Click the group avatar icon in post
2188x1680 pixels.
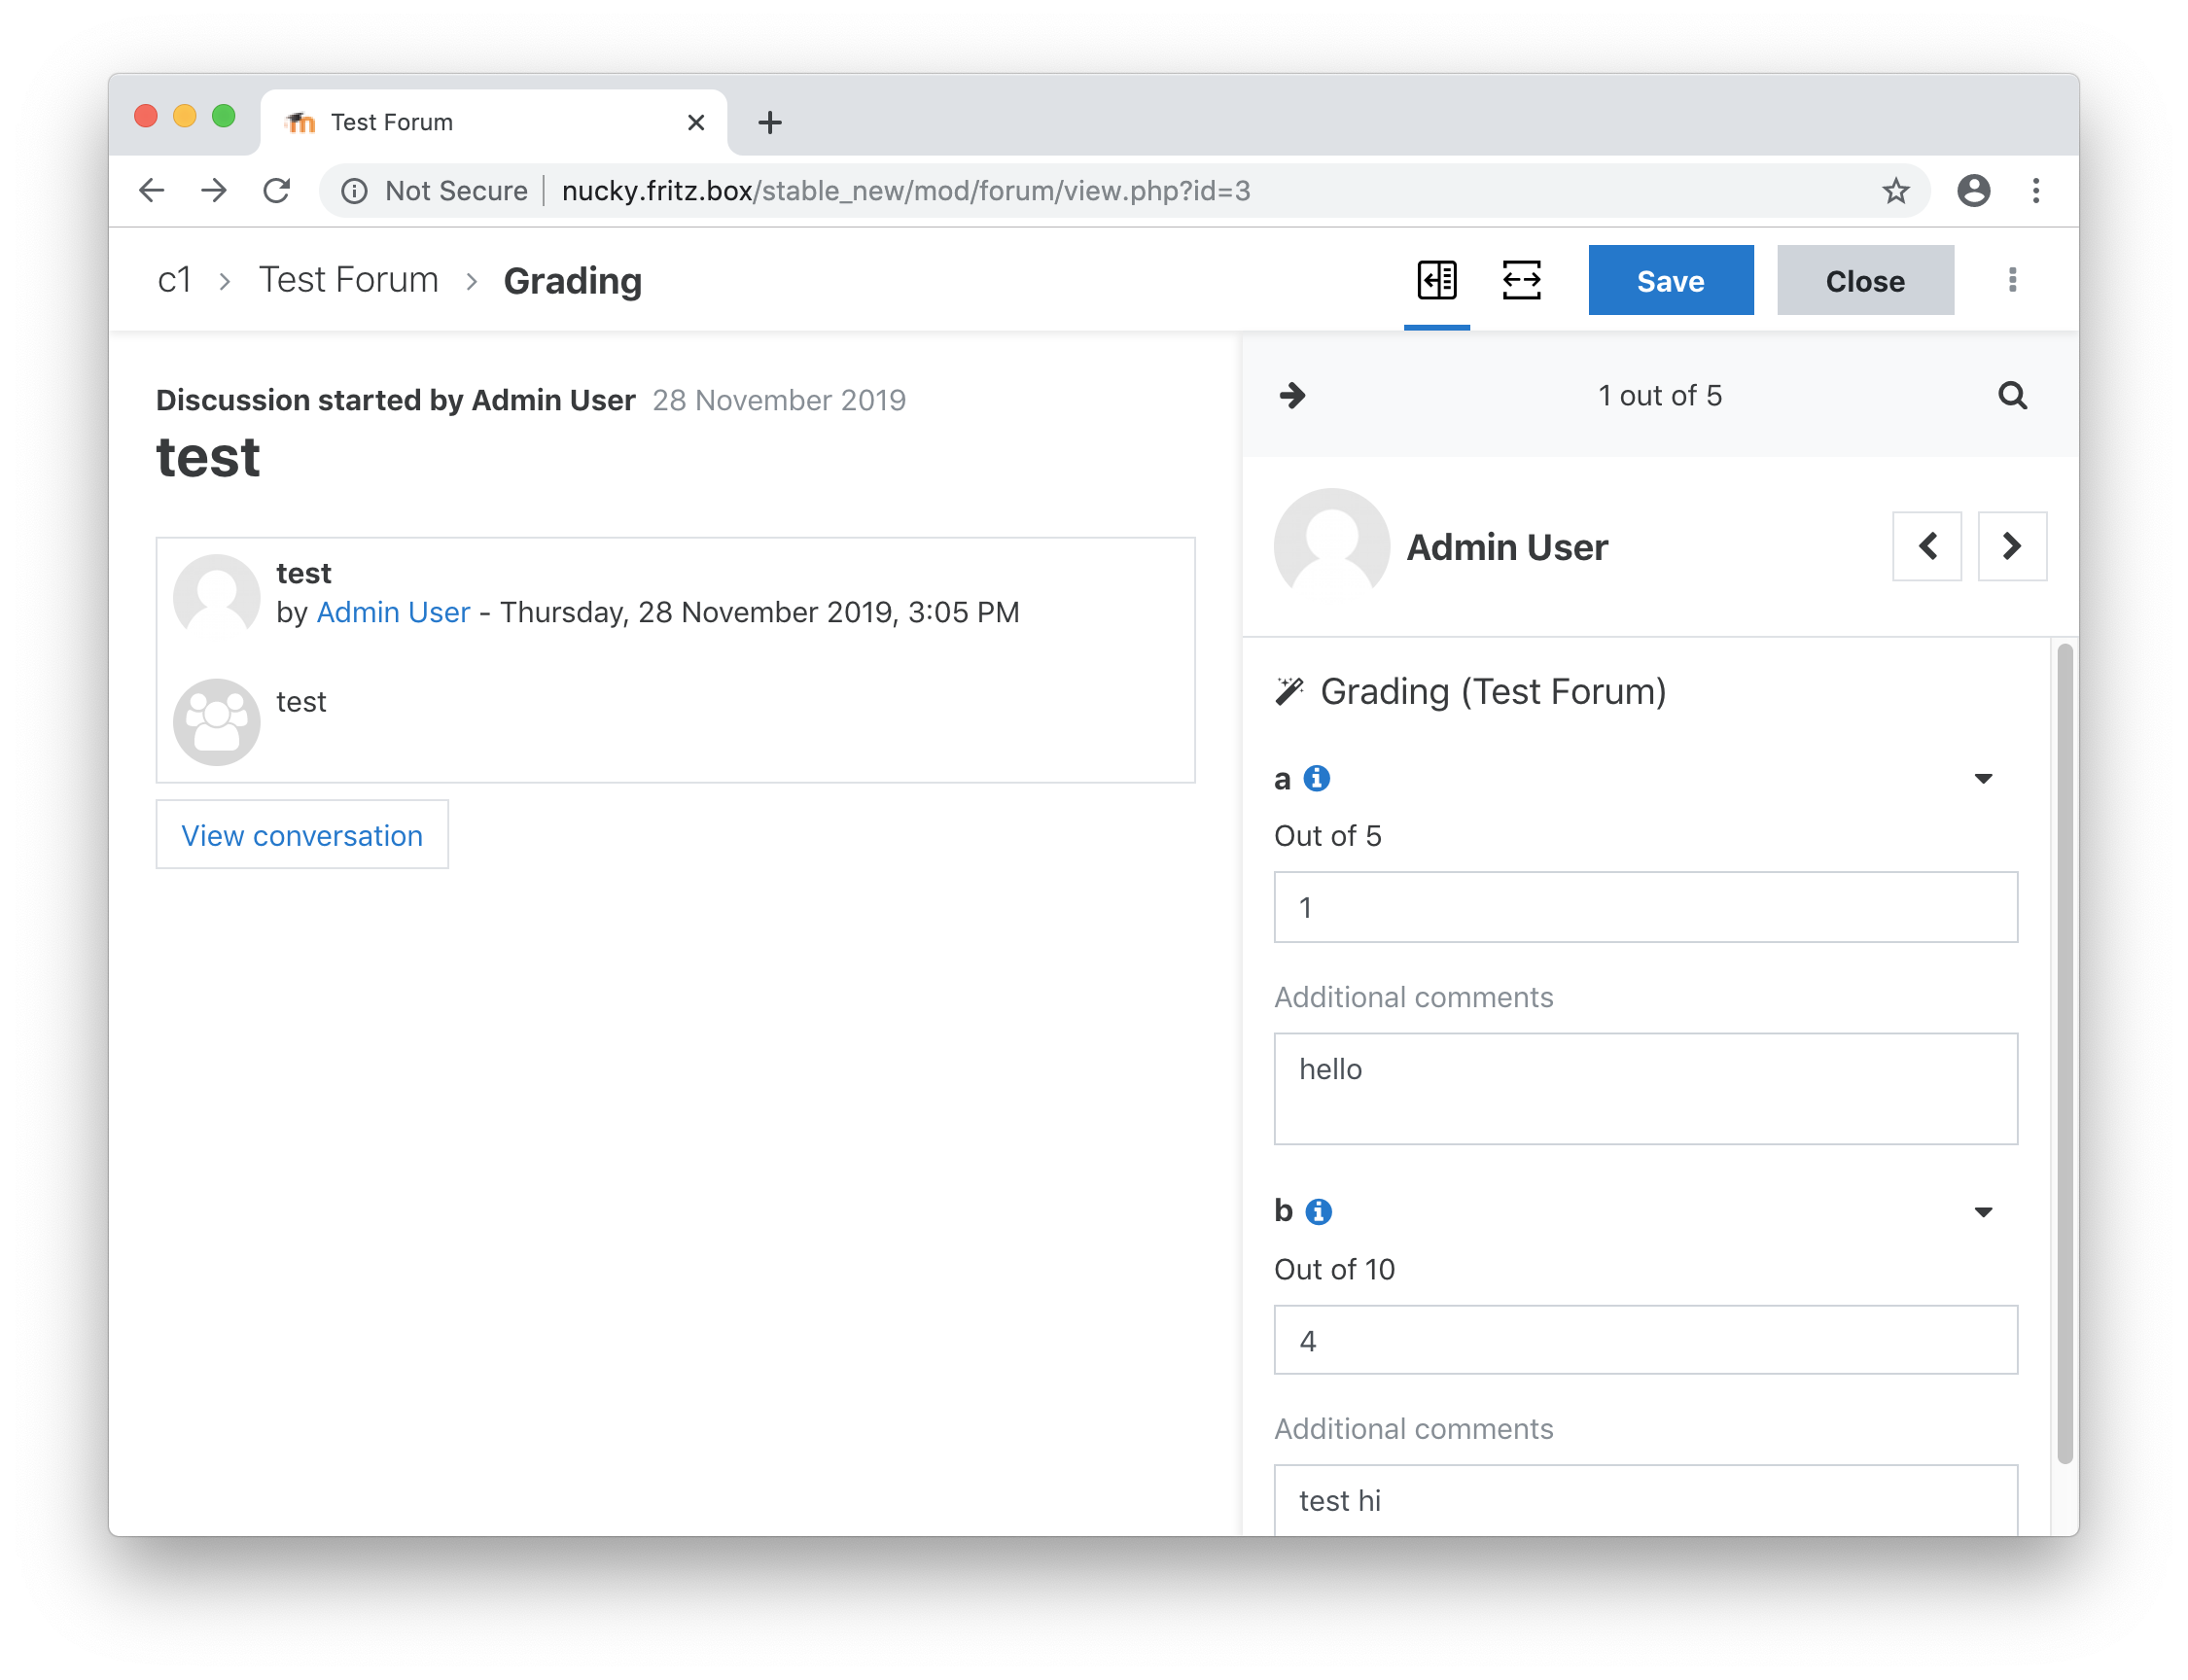(216, 722)
